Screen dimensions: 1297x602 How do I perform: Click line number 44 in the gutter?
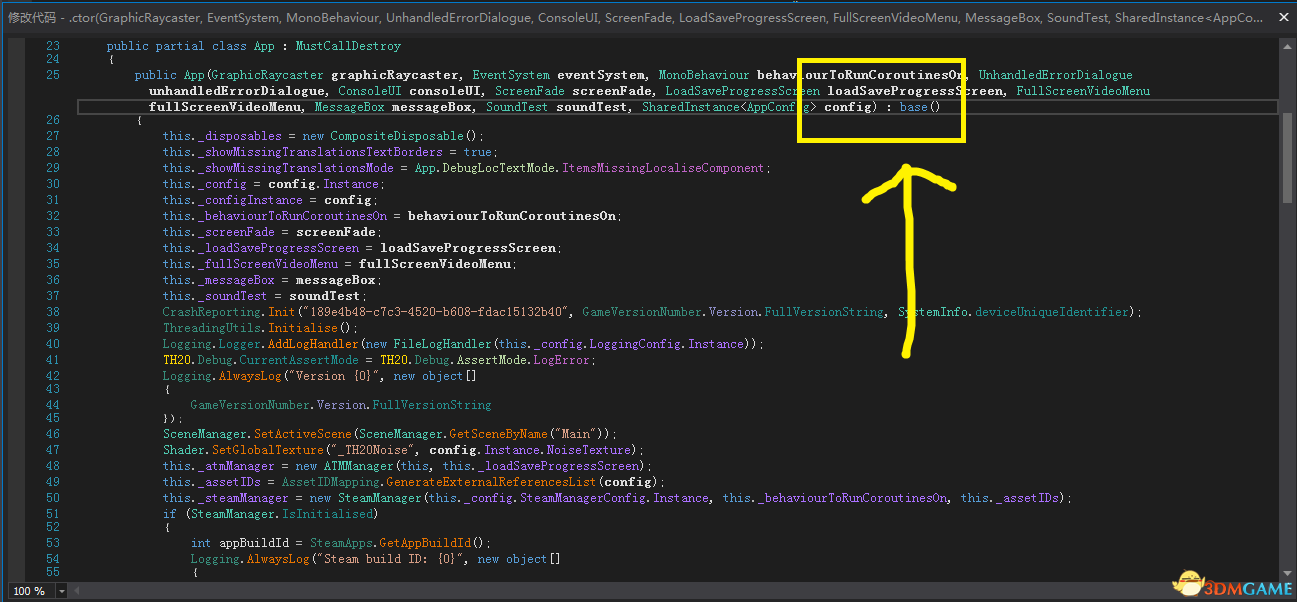click(x=53, y=405)
